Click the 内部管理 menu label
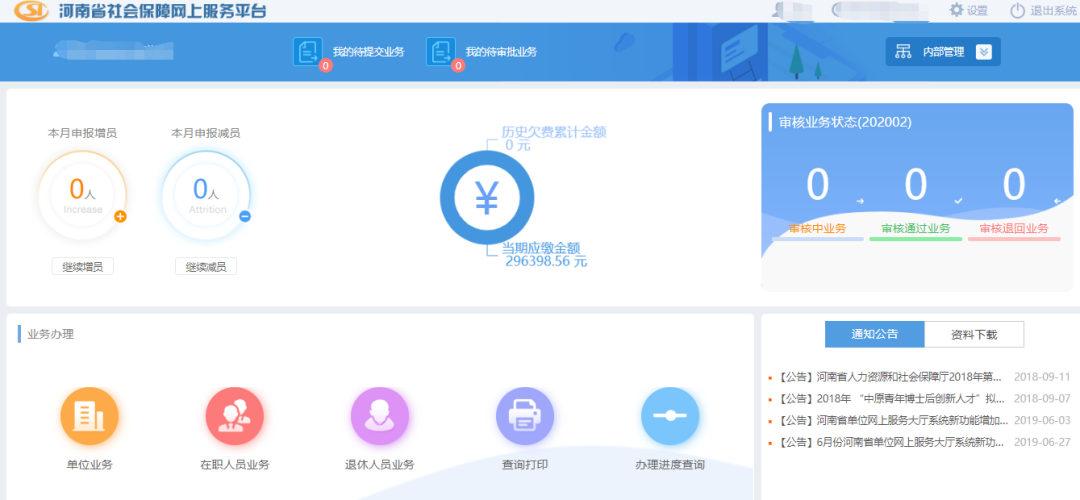 (x=944, y=52)
